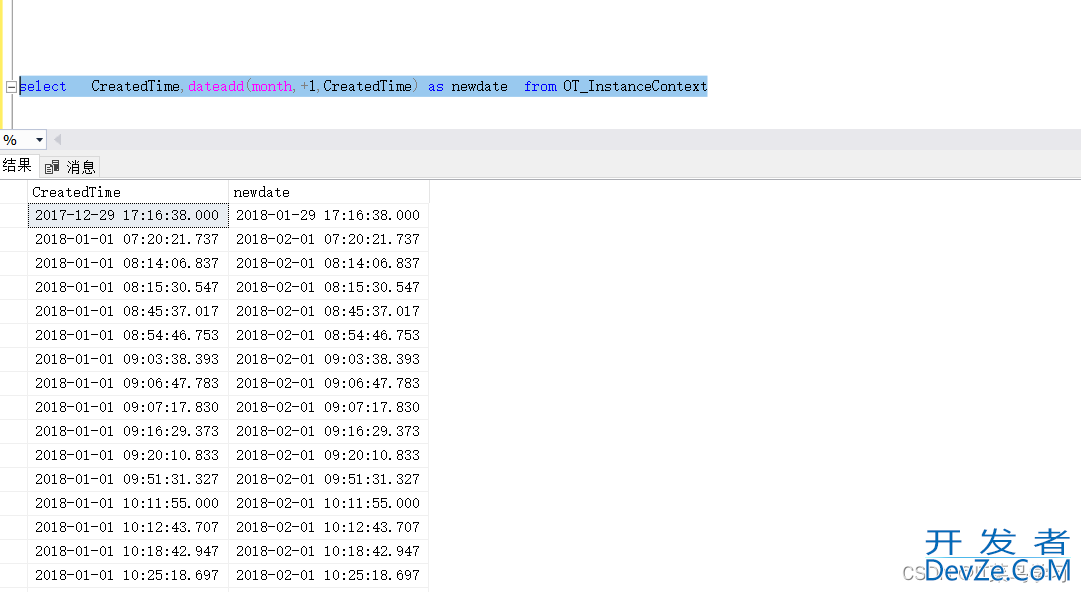Select cell 2018-01-01 09:03:38.393
The image size is (1081, 592).
tap(128, 360)
